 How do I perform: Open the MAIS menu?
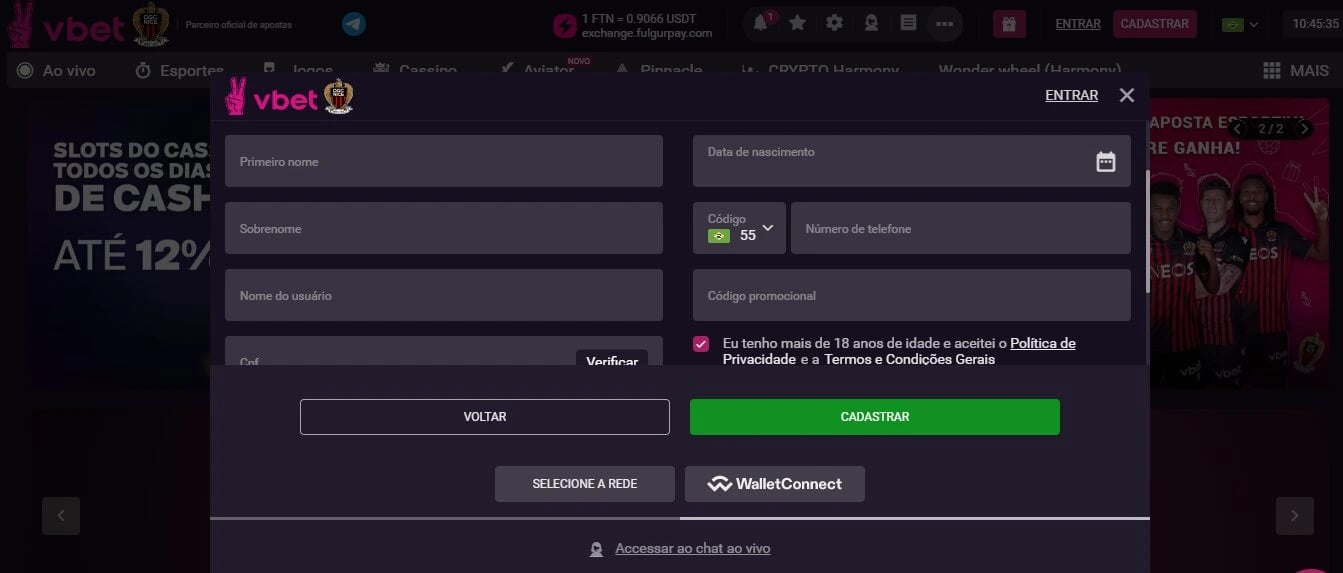(1296, 71)
